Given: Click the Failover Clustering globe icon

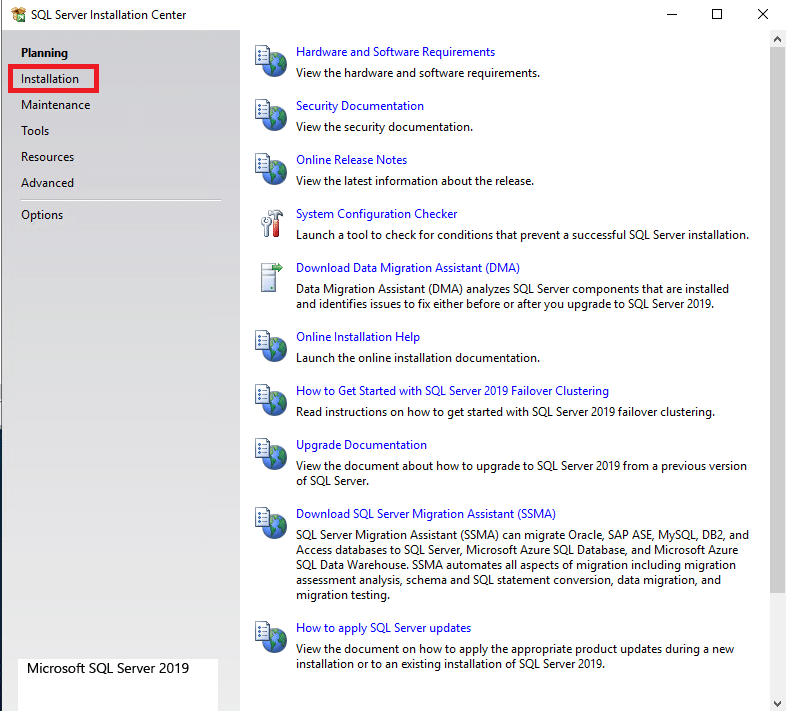Looking at the screenshot, I should coord(271,400).
